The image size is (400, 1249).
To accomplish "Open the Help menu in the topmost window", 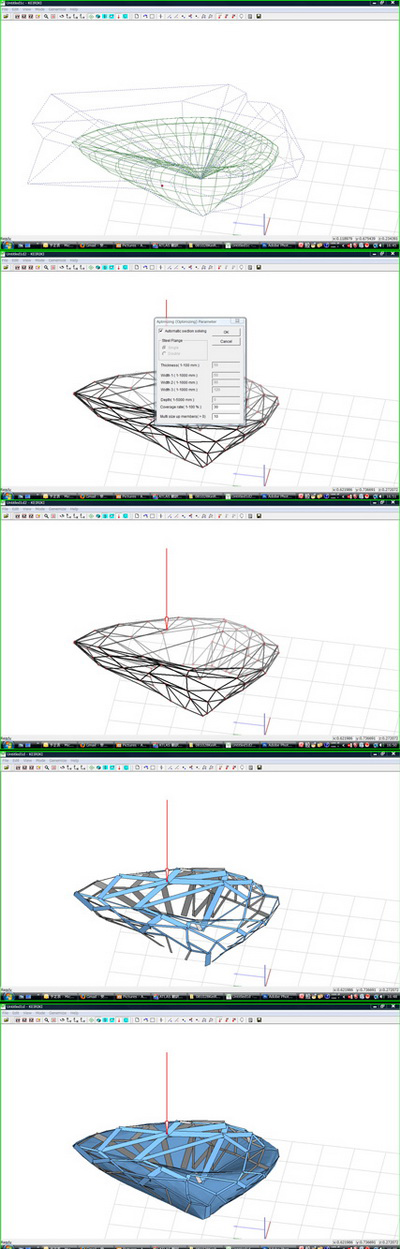I will [71, 9].
